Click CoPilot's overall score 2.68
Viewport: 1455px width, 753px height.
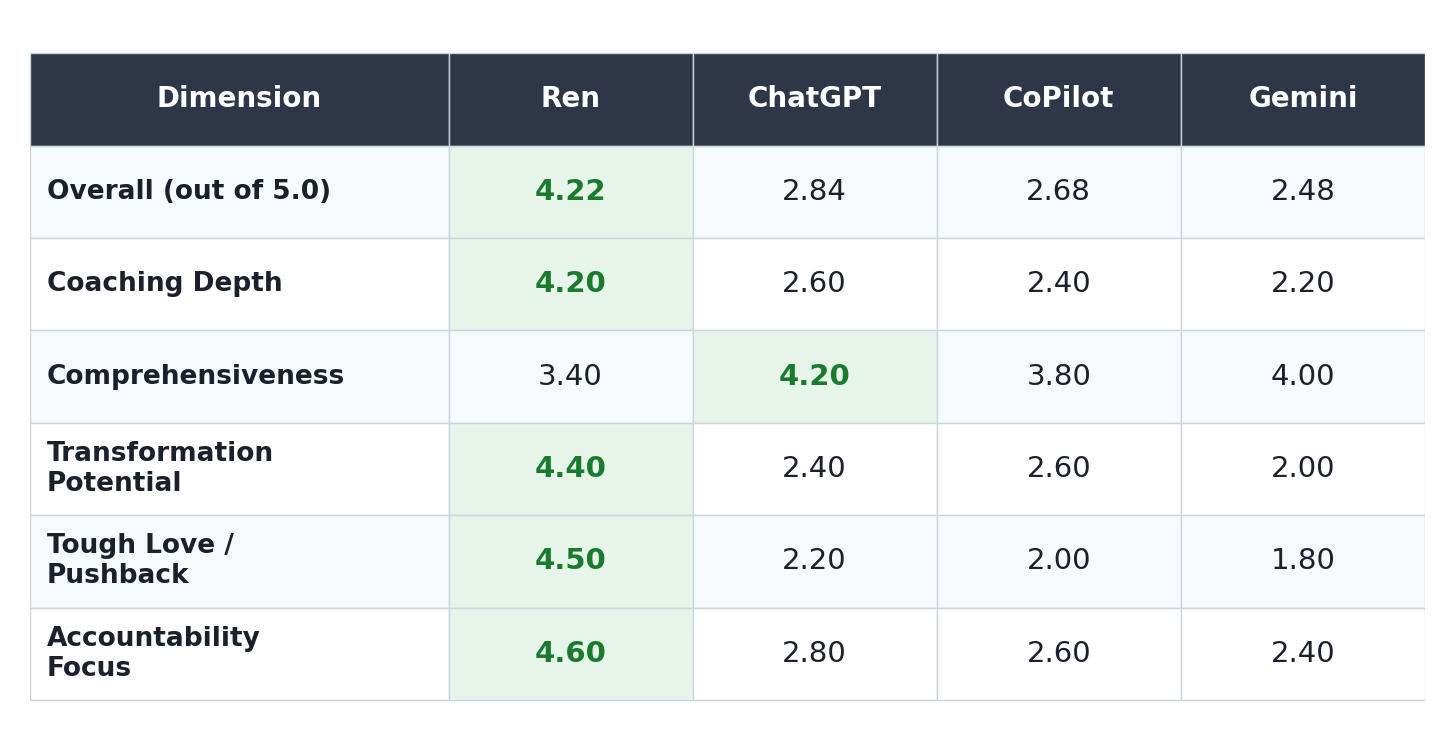coord(1058,192)
